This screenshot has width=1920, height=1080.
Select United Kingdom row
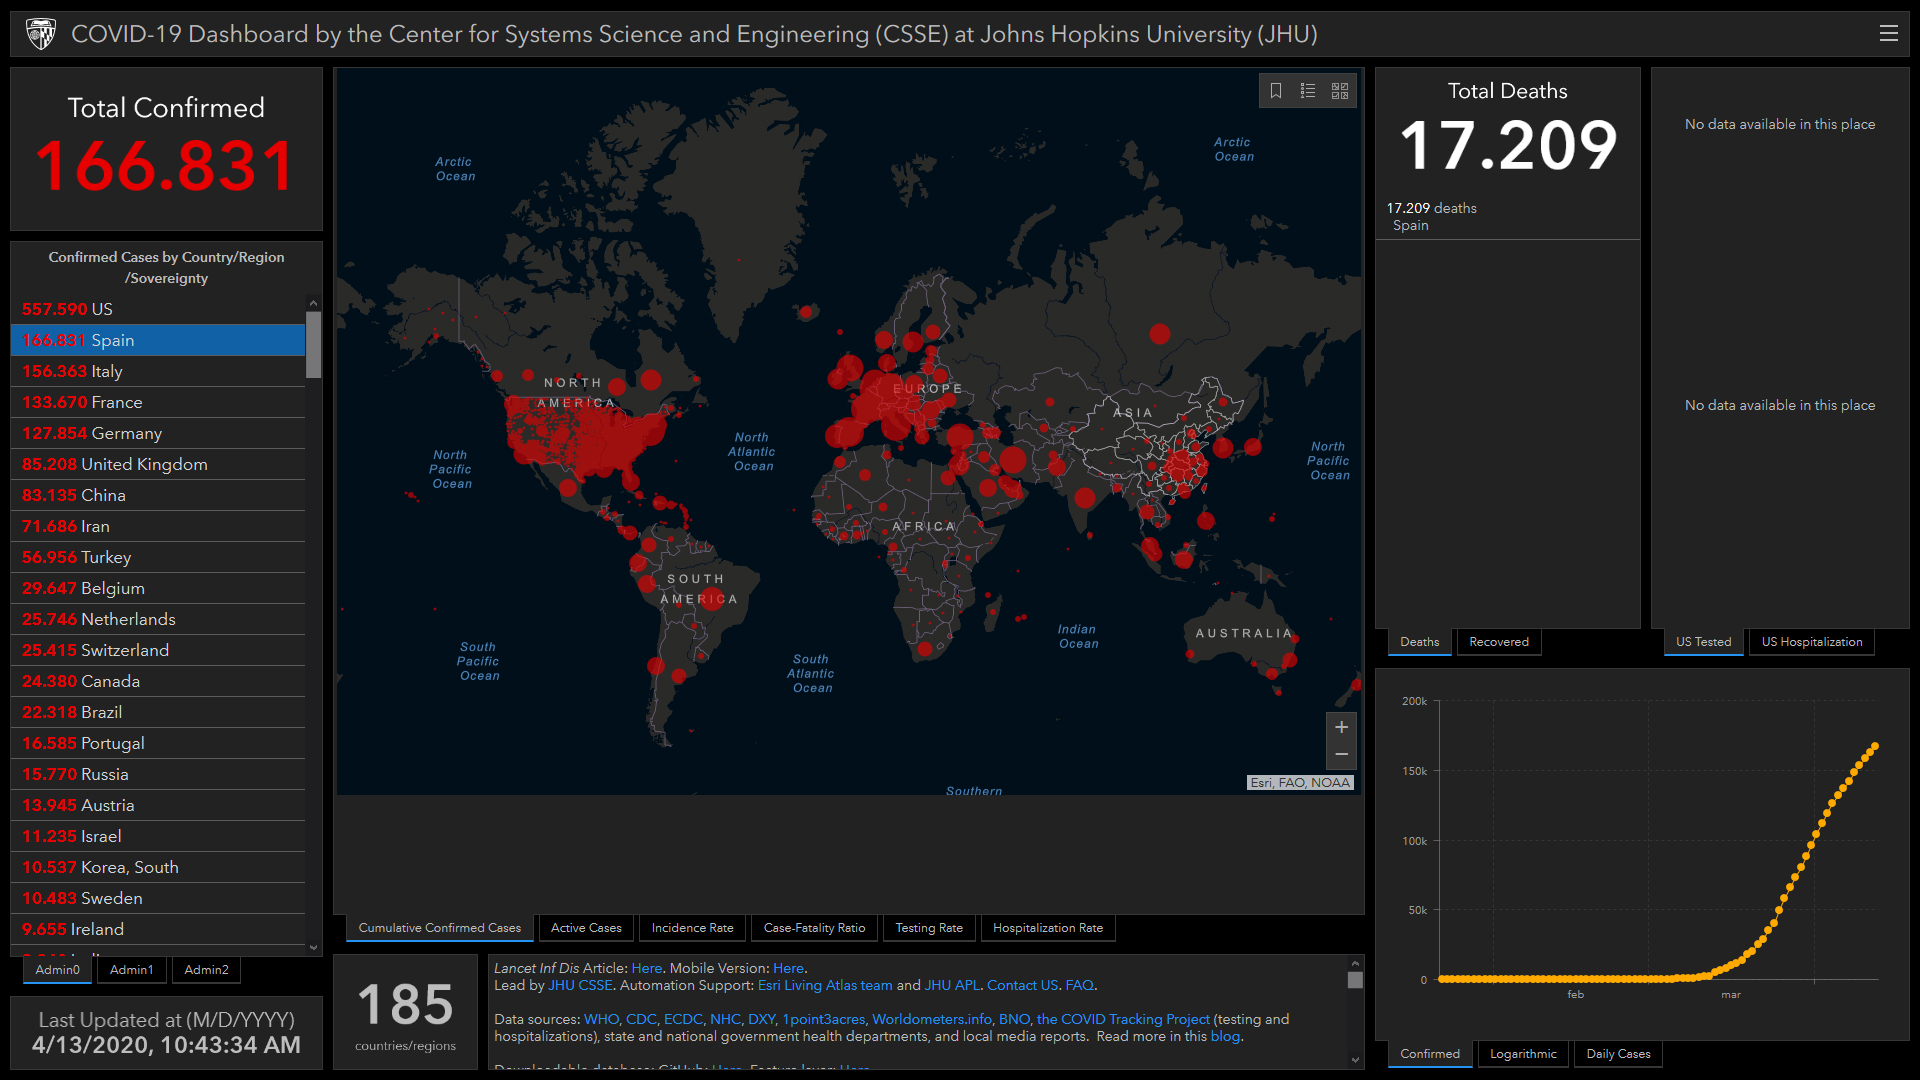point(158,464)
